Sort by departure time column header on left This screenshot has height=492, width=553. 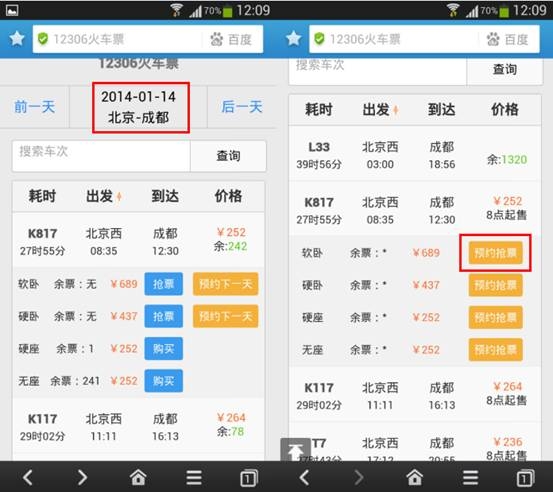104,196
